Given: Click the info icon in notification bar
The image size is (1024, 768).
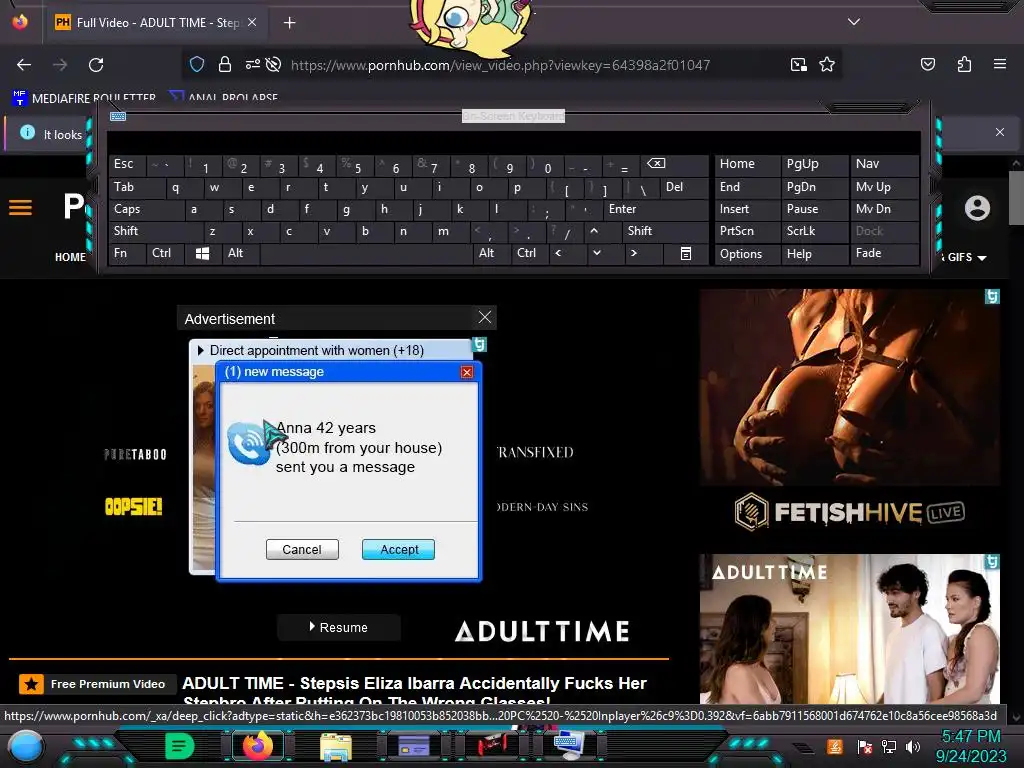Looking at the screenshot, I should tap(27, 133).
